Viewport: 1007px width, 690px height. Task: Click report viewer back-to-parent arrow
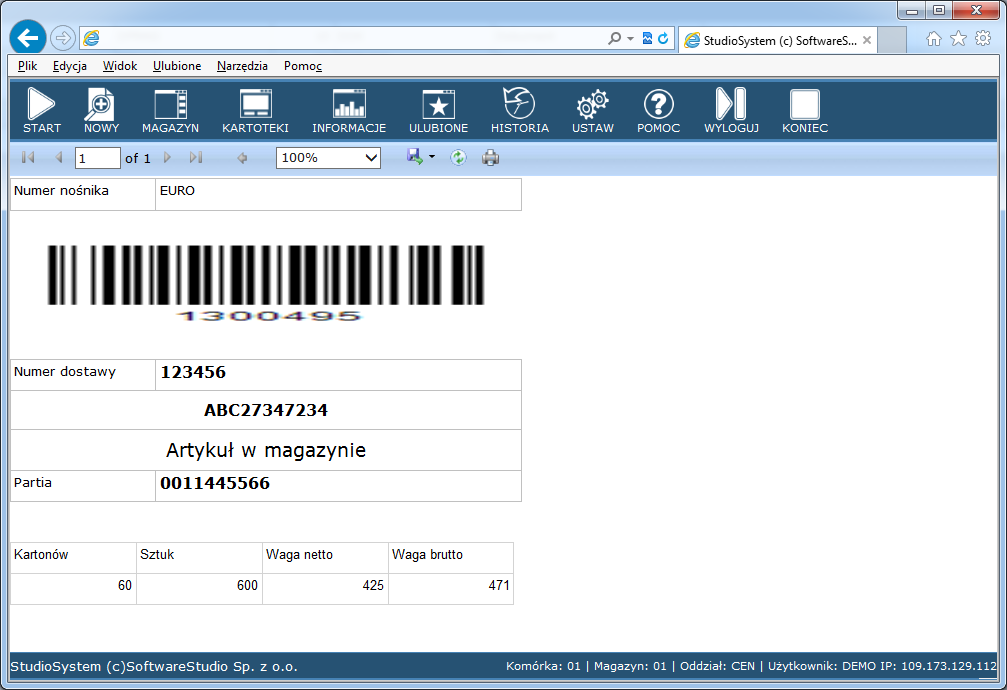tap(242, 157)
